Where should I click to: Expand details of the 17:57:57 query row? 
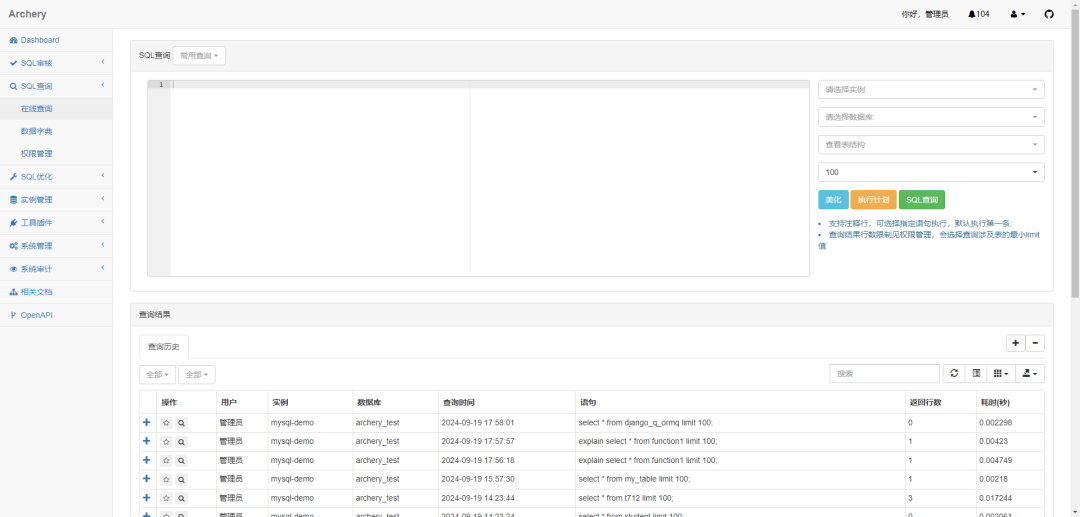[x=146, y=441]
